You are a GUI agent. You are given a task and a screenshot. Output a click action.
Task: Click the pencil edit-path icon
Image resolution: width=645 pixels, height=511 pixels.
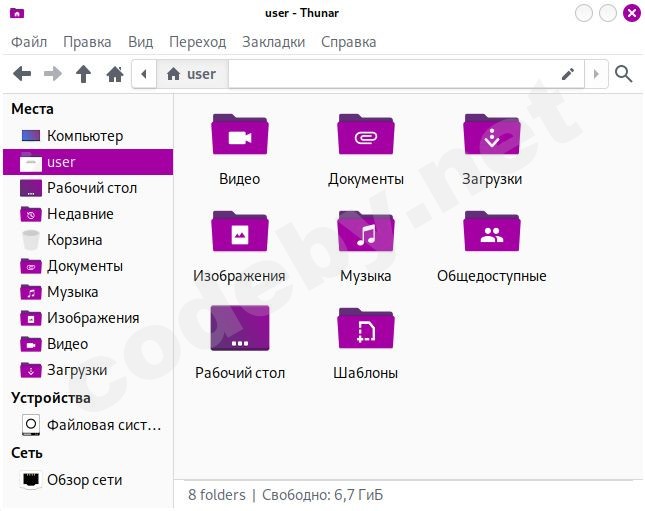click(568, 74)
